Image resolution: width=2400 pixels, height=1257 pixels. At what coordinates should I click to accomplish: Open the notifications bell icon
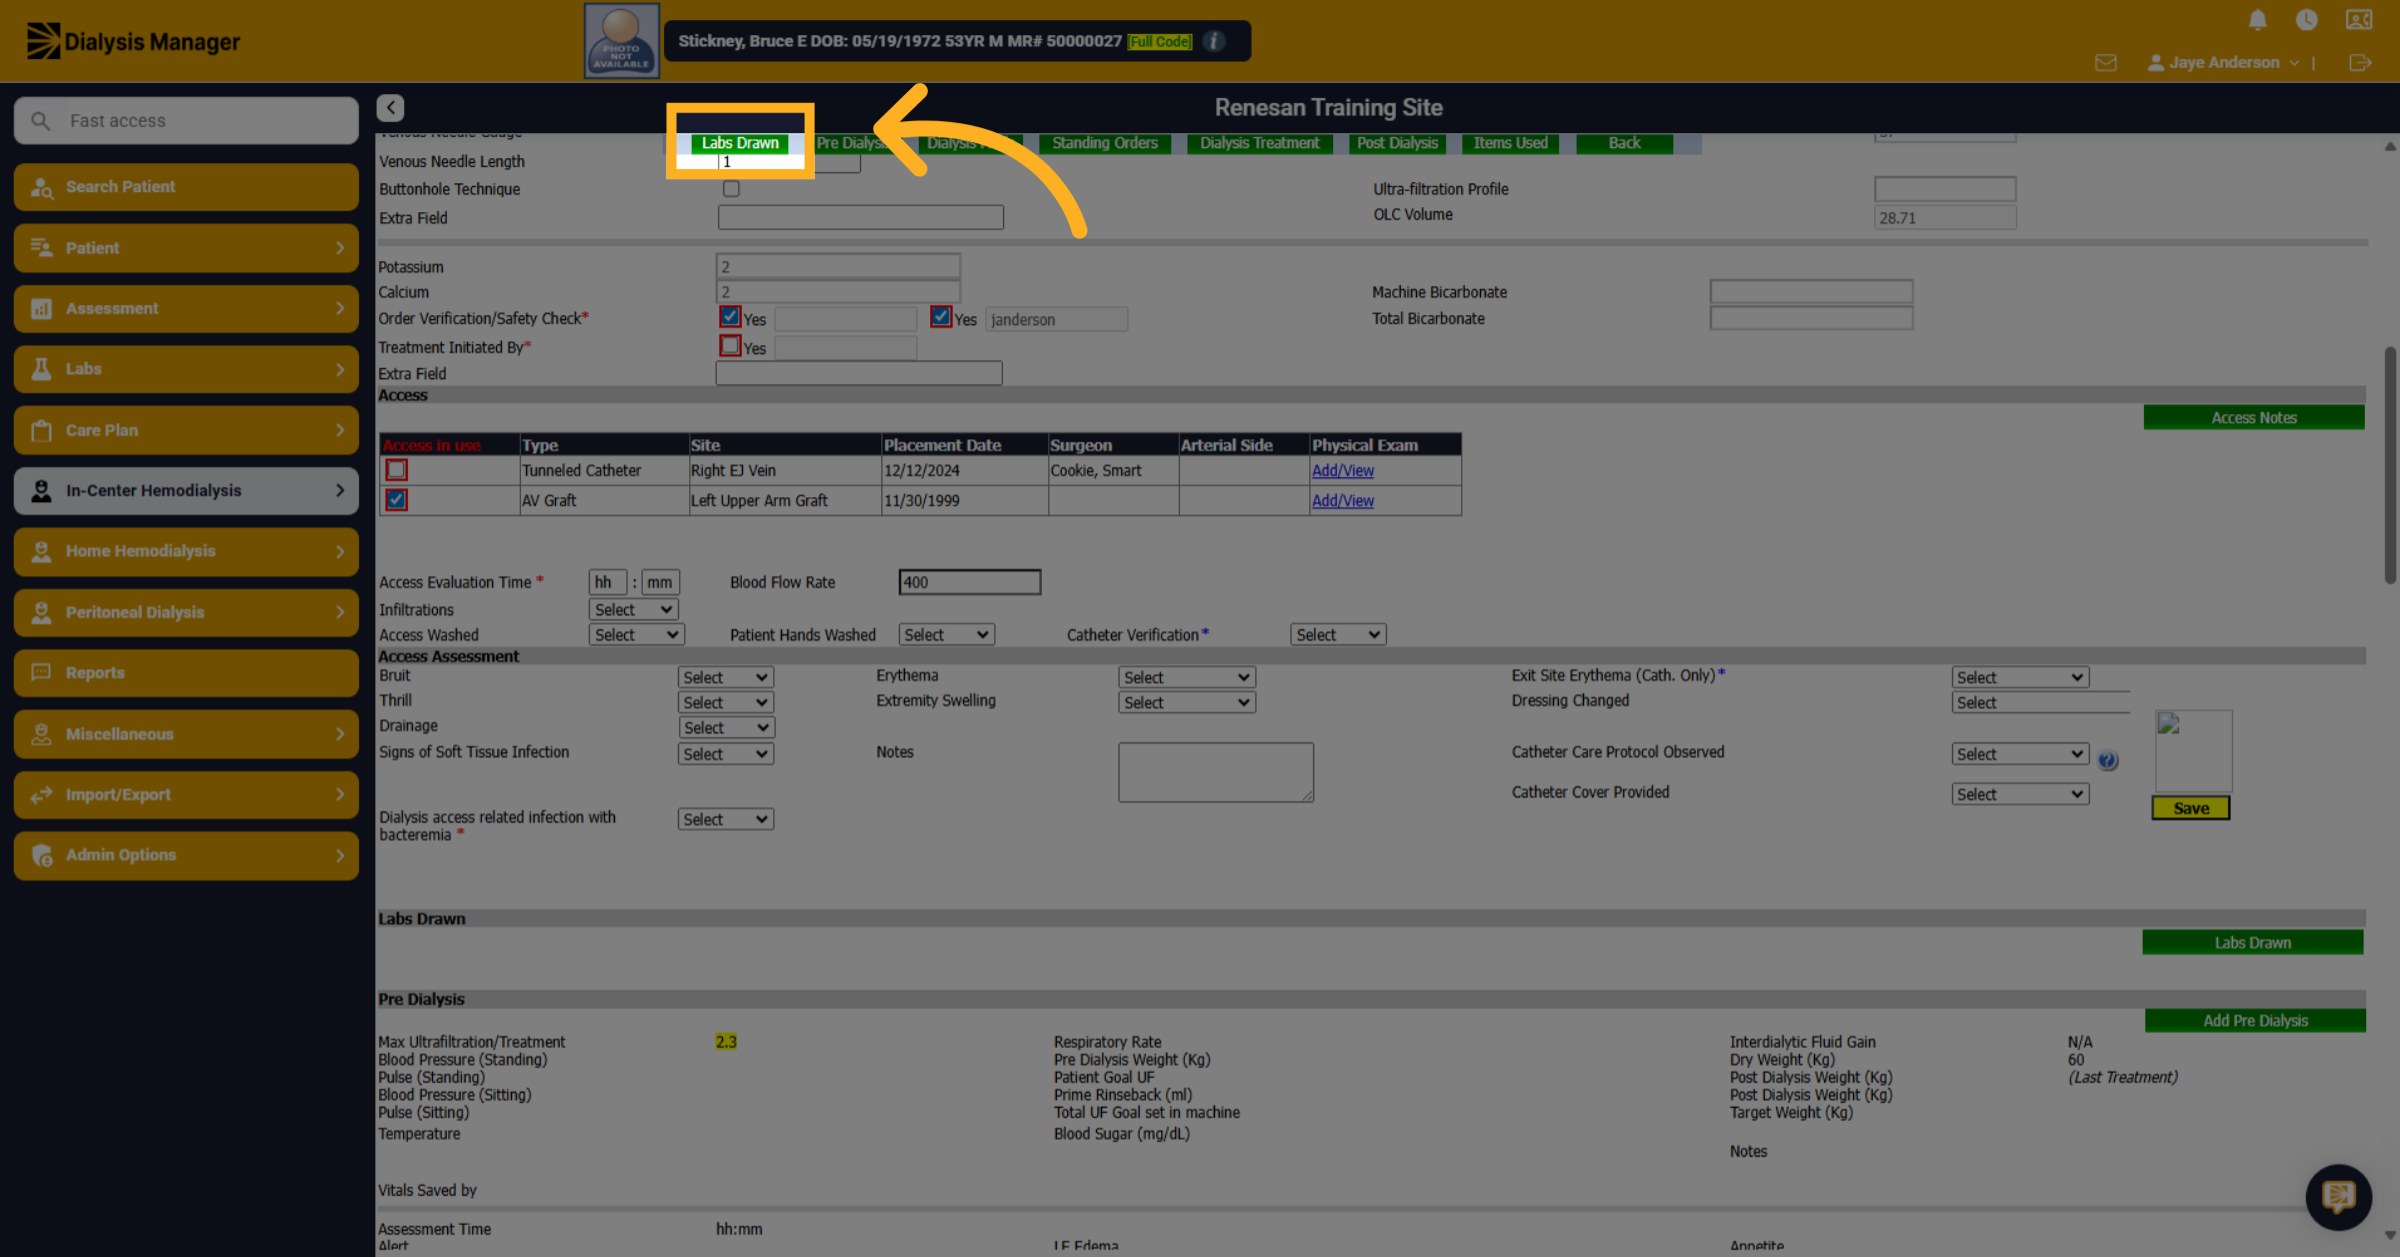click(x=2257, y=19)
